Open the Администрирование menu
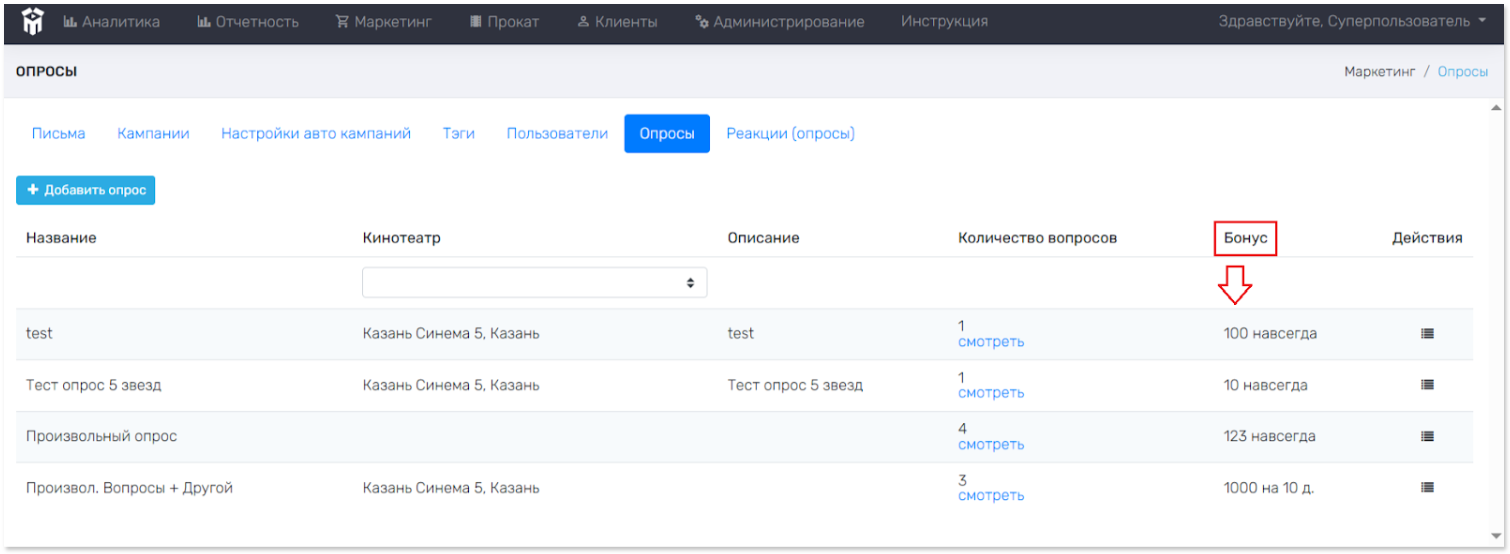 coord(779,21)
